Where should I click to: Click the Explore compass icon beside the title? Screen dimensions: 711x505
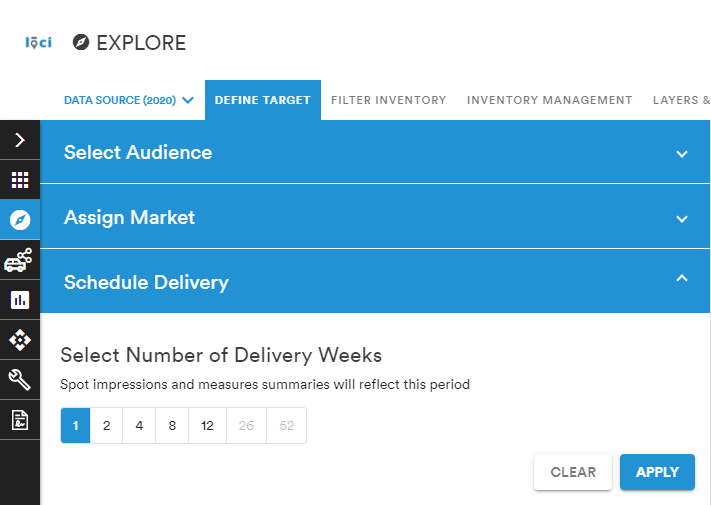(x=81, y=43)
